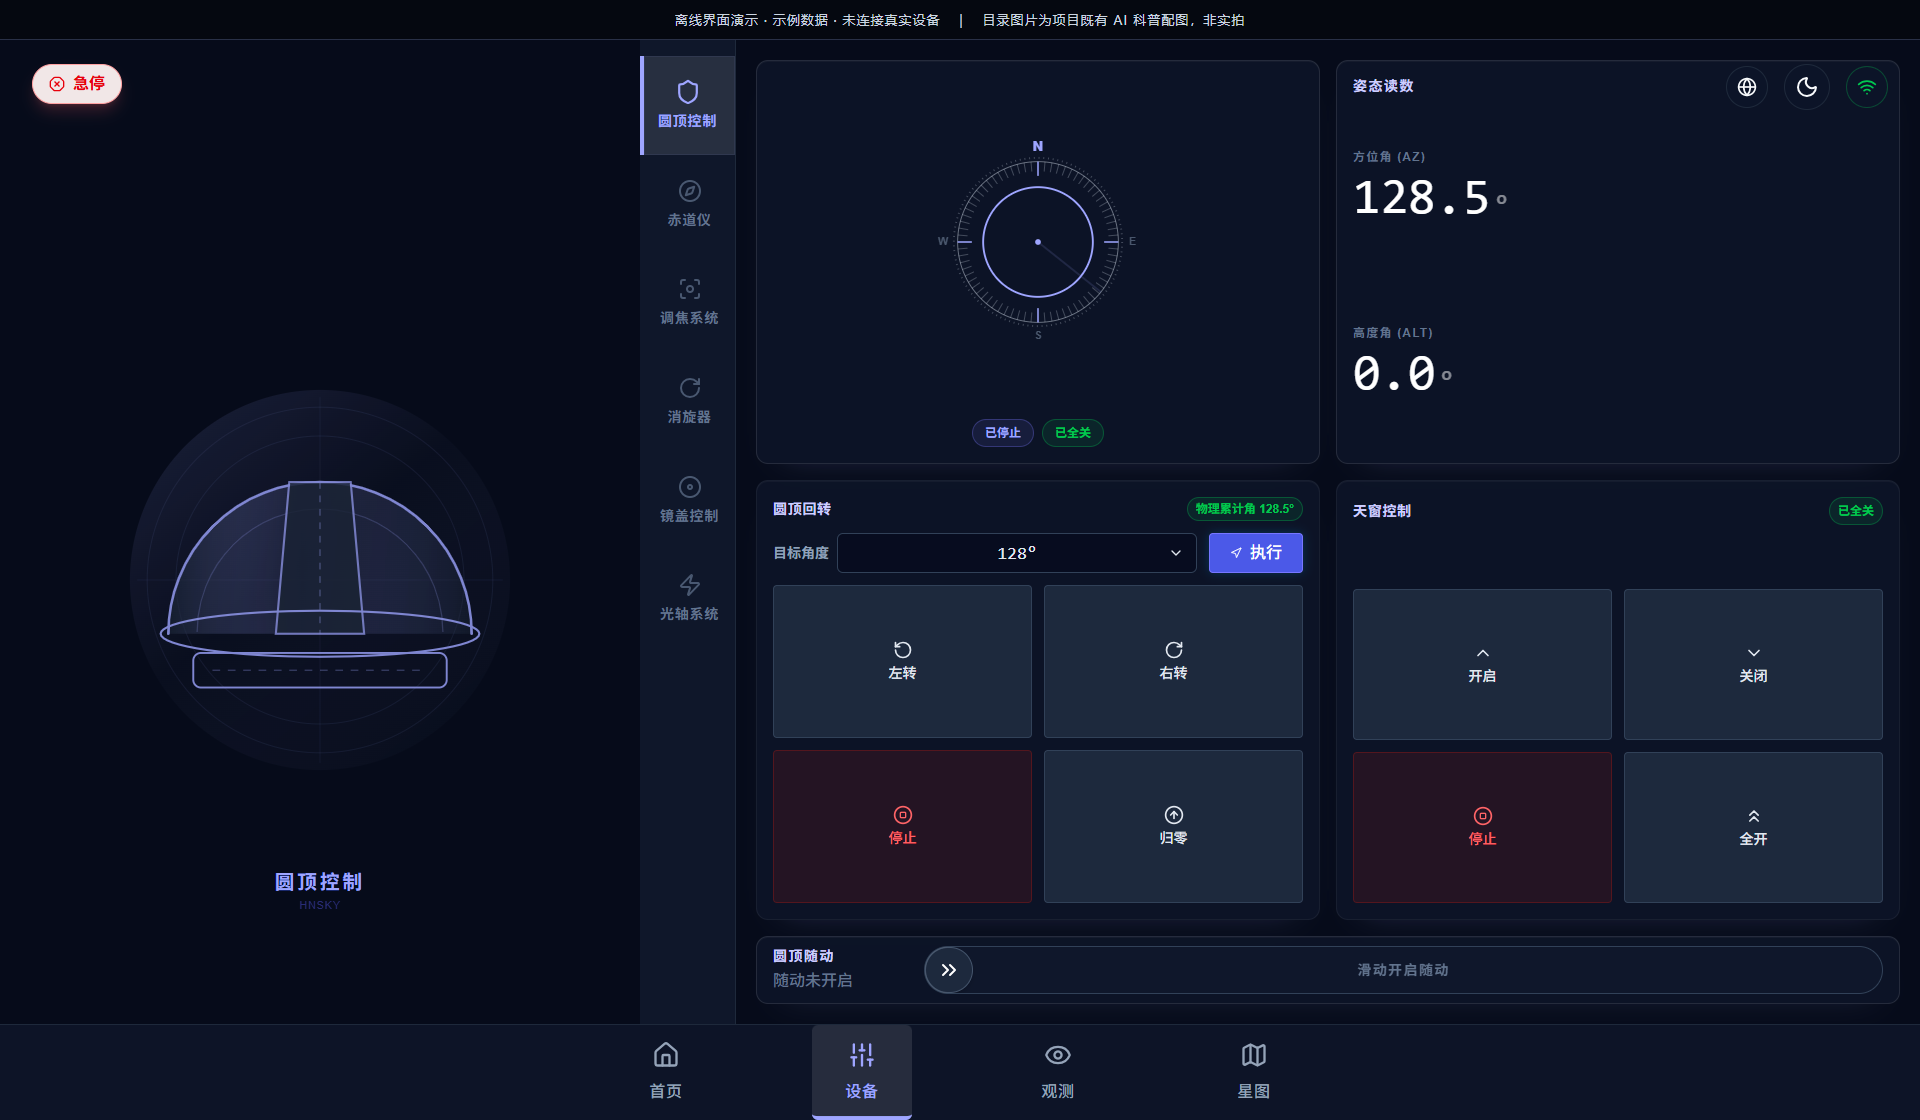This screenshot has height=1120, width=1920.
Task: Rotate dome left with 左转
Action: tap(902, 661)
